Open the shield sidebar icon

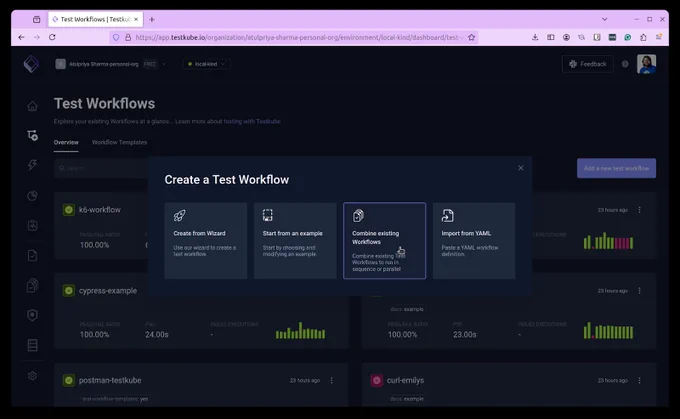33,315
